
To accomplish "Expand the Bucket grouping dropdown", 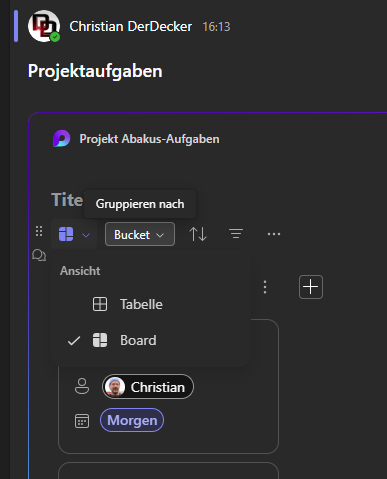I will coord(140,234).
